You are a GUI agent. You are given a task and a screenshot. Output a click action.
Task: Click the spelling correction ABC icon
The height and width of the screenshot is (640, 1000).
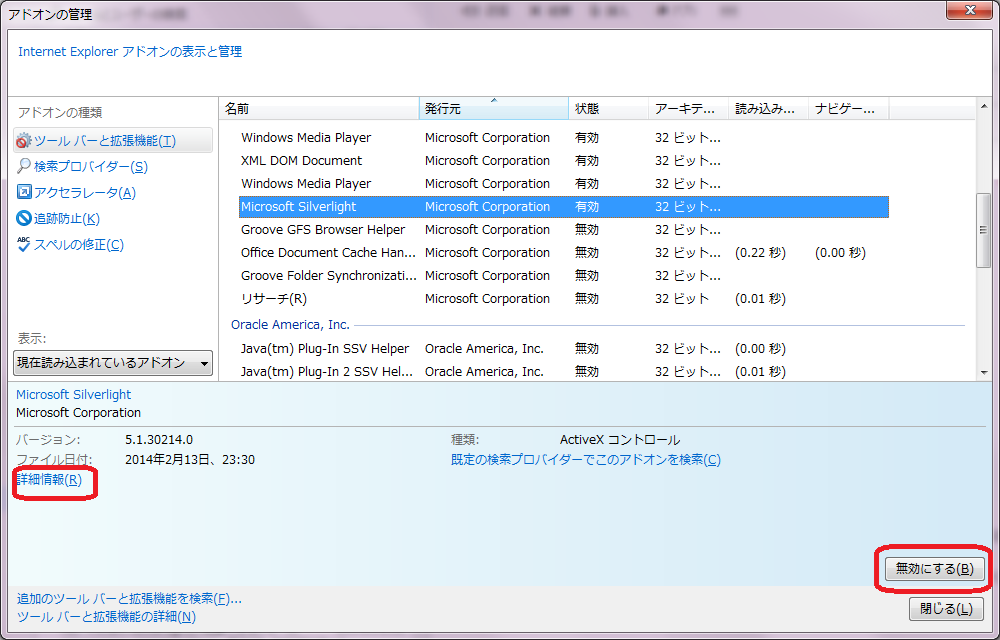(24, 244)
